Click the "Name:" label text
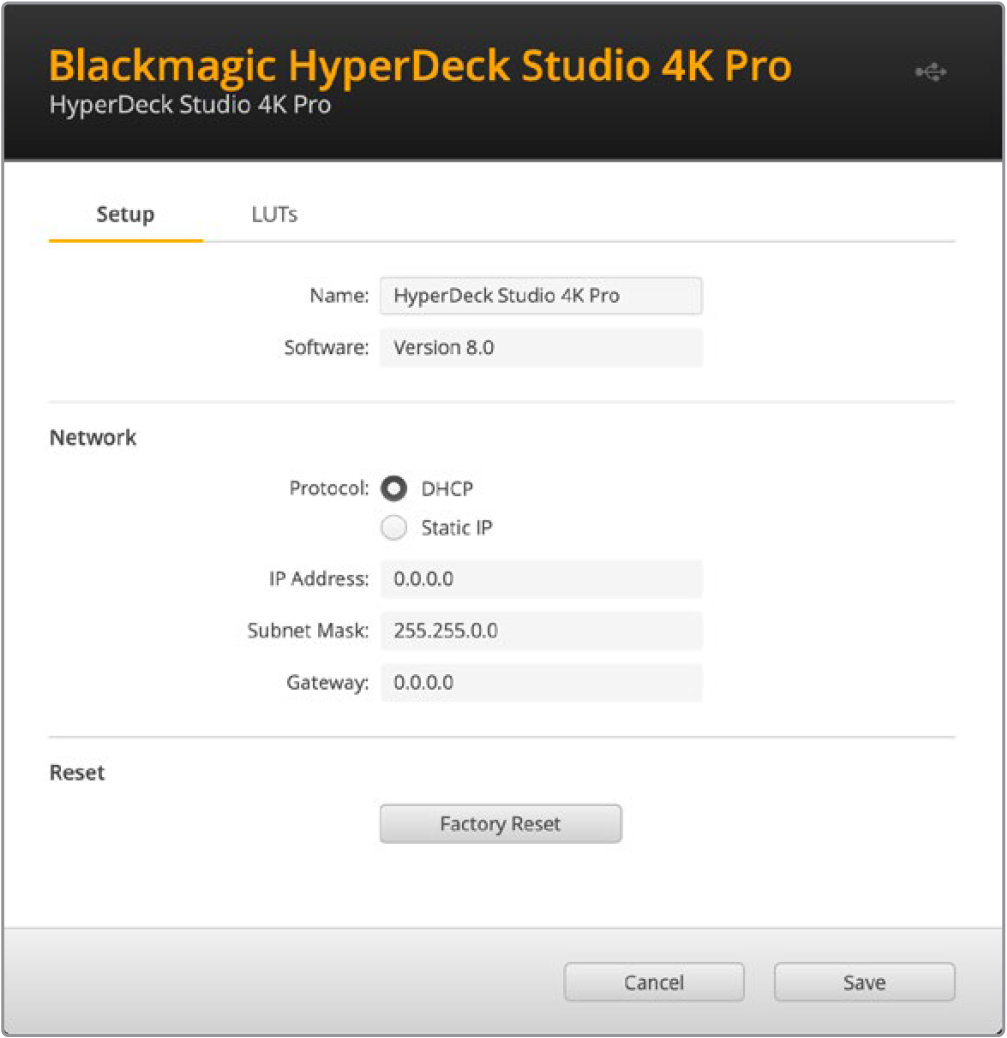Image resolution: width=1007 pixels, height=1038 pixels. tap(340, 296)
